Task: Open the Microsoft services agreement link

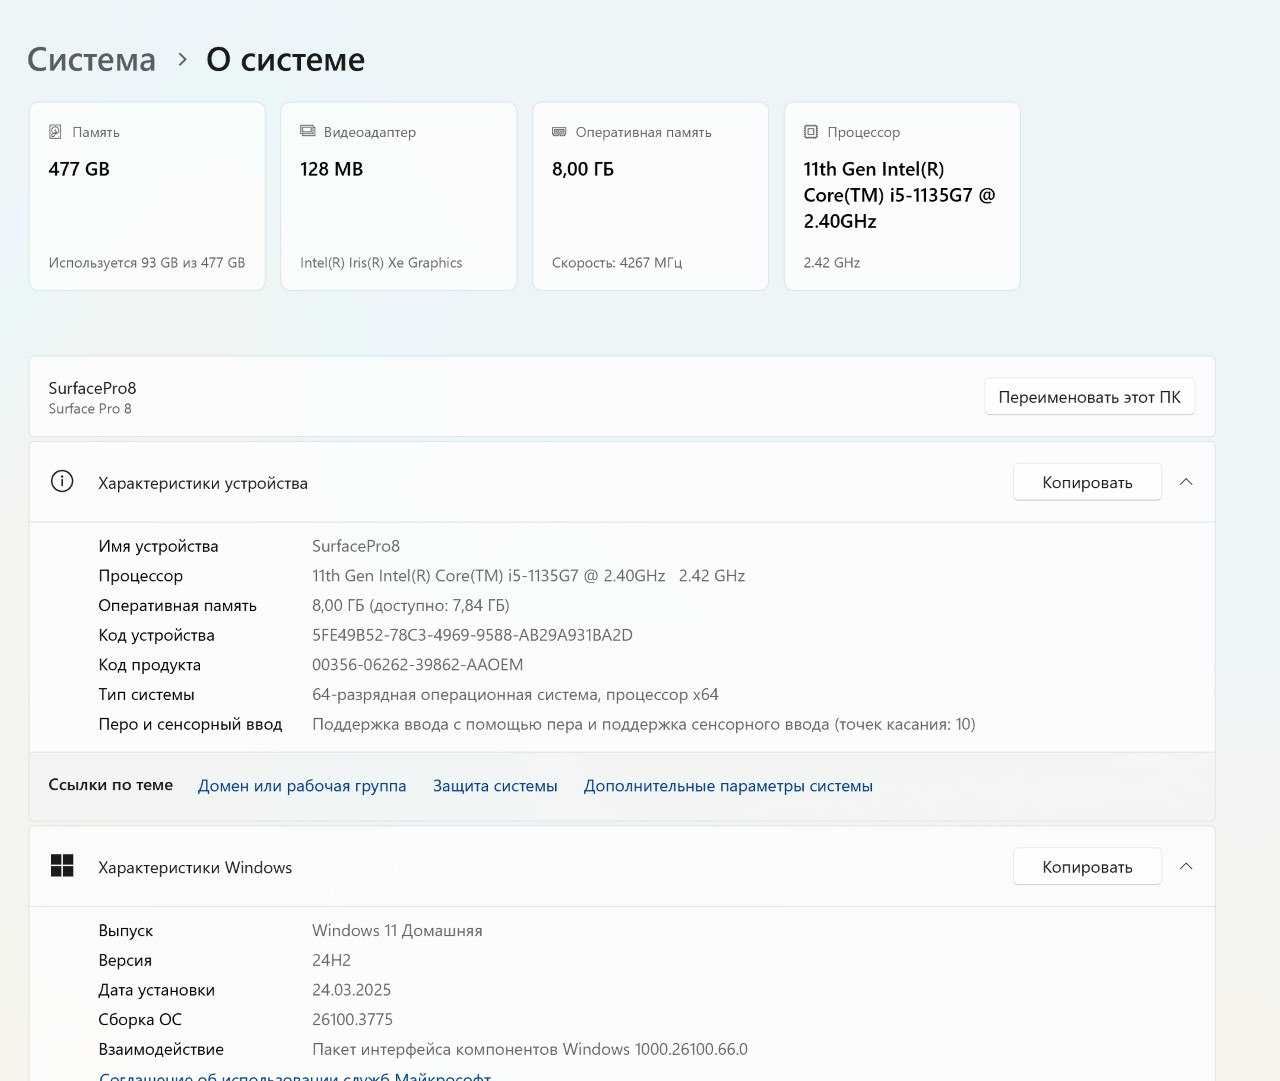Action: tap(295, 1075)
